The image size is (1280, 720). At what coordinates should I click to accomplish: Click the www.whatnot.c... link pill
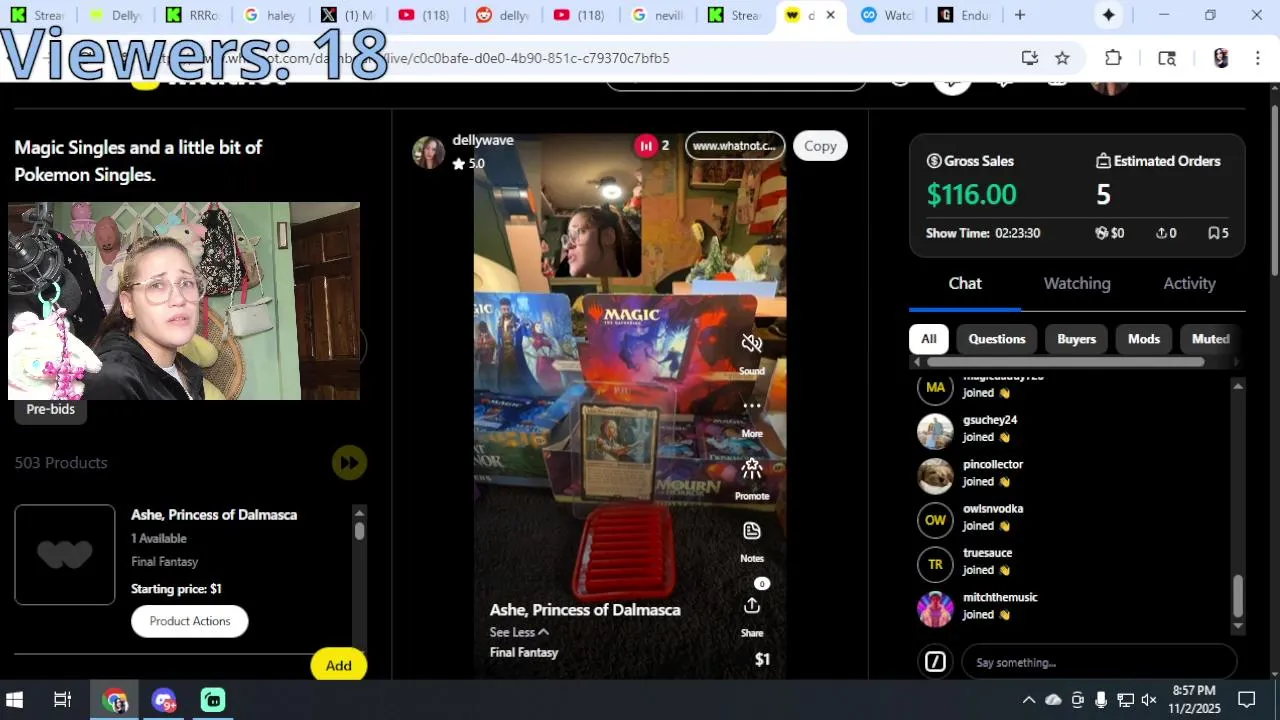tap(735, 146)
